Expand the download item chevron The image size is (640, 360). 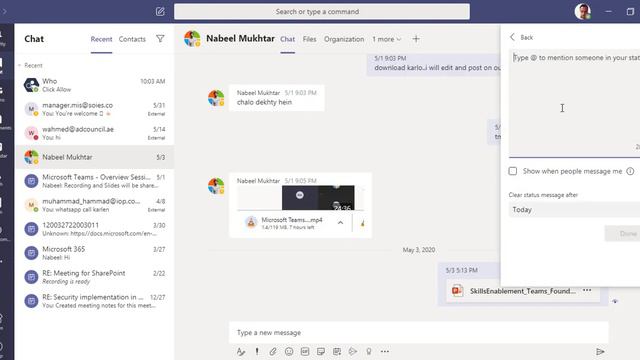coord(340,222)
